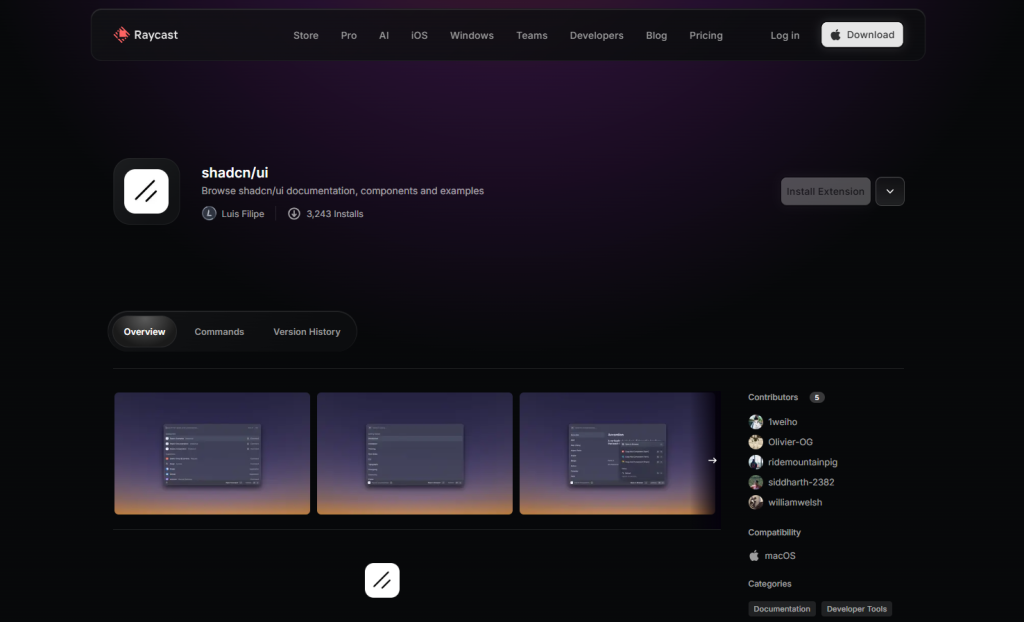Click the Install Extension button
Viewport: 1024px width, 622px height.
click(825, 191)
